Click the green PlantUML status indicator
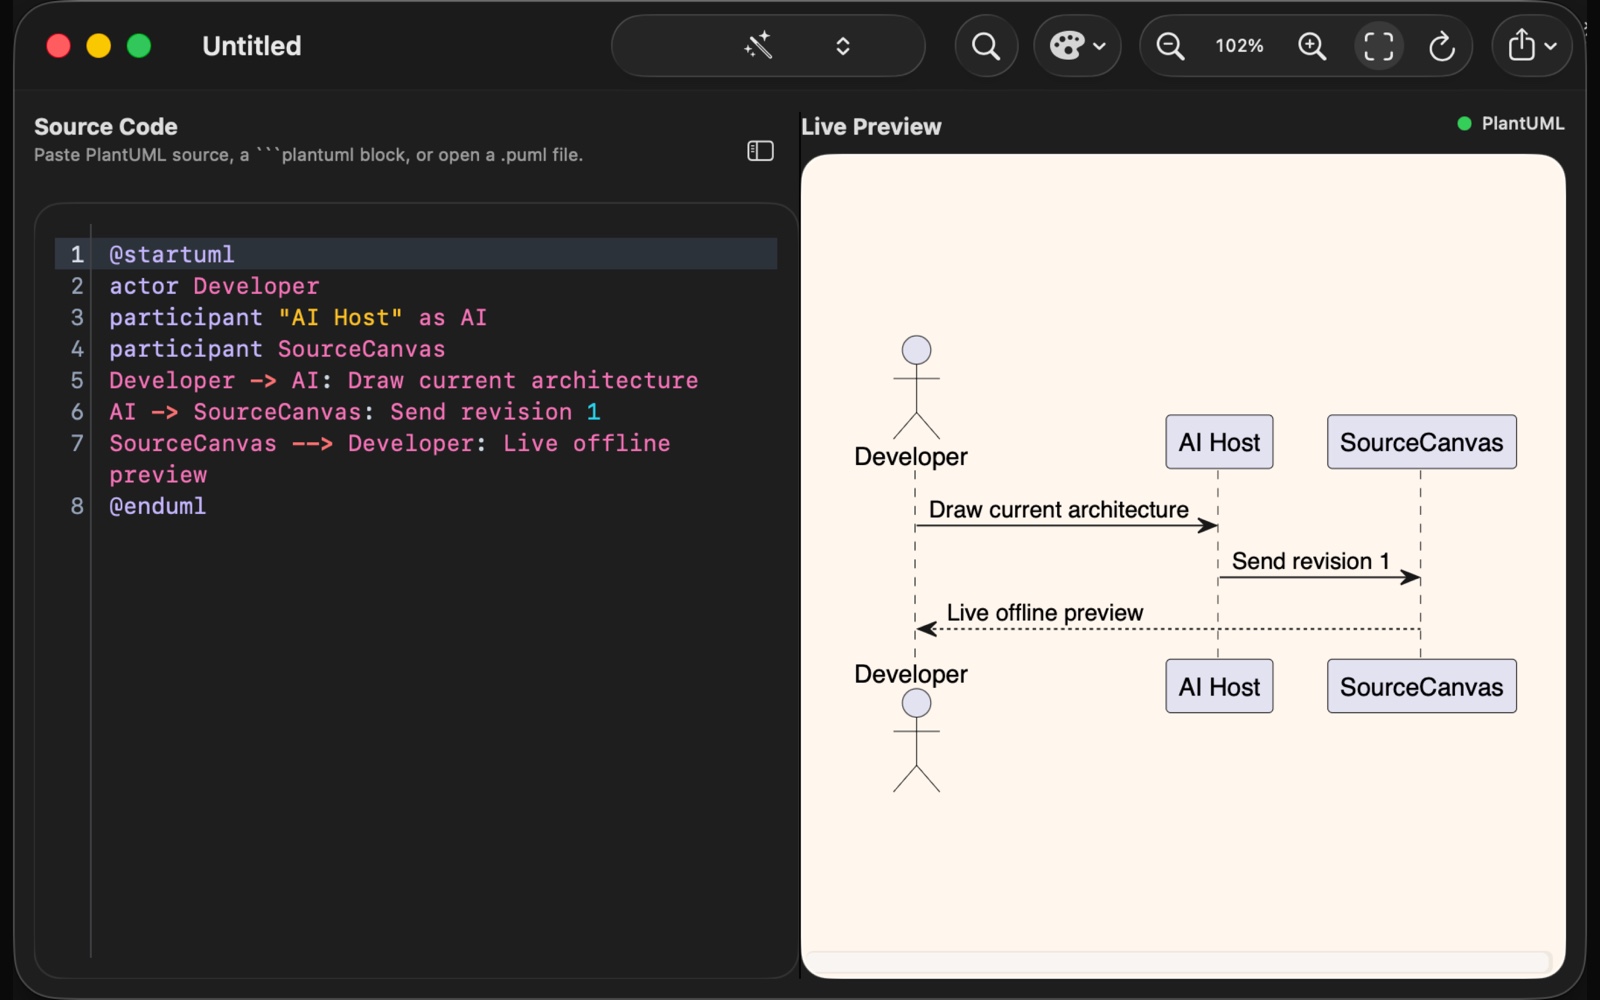Viewport: 1600px width, 1000px height. [x=1464, y=123]
